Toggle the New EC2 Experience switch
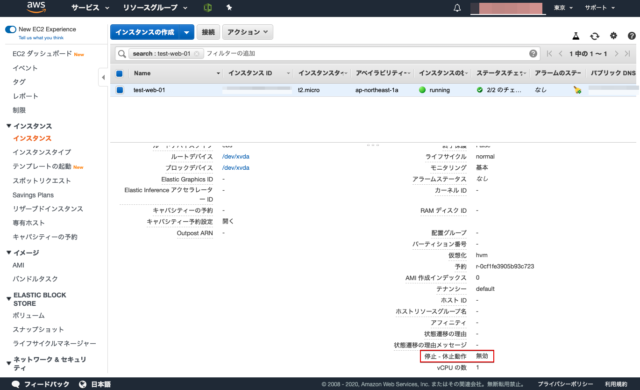The width and height of the screenshot is (640, 390). [x=11, y=29]
